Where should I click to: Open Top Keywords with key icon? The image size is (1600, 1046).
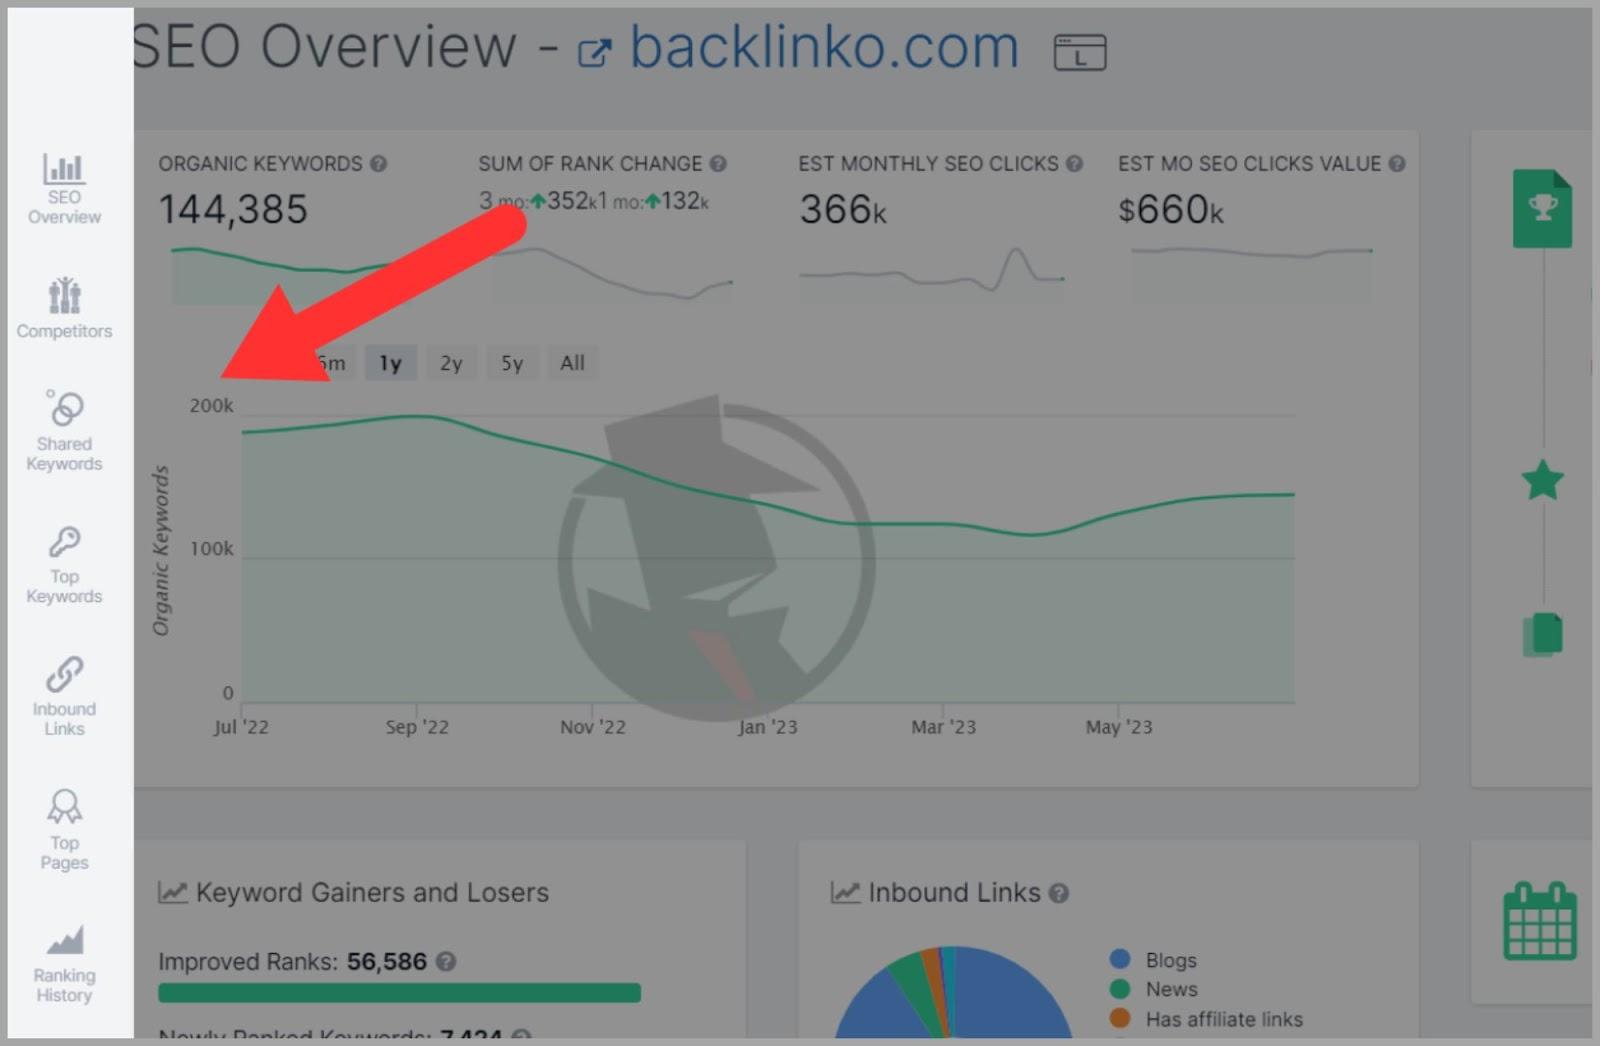[64, 564]
